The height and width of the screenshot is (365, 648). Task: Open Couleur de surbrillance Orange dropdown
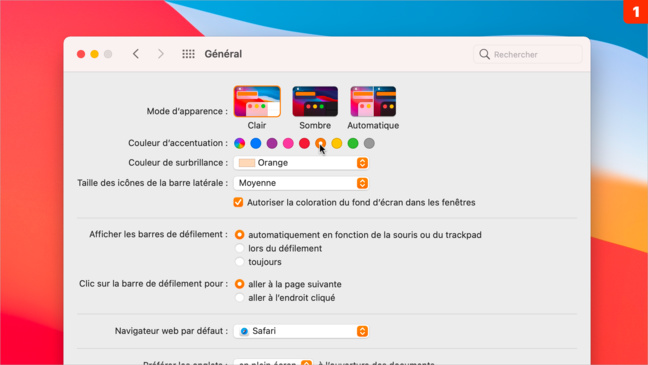point(301,163)
